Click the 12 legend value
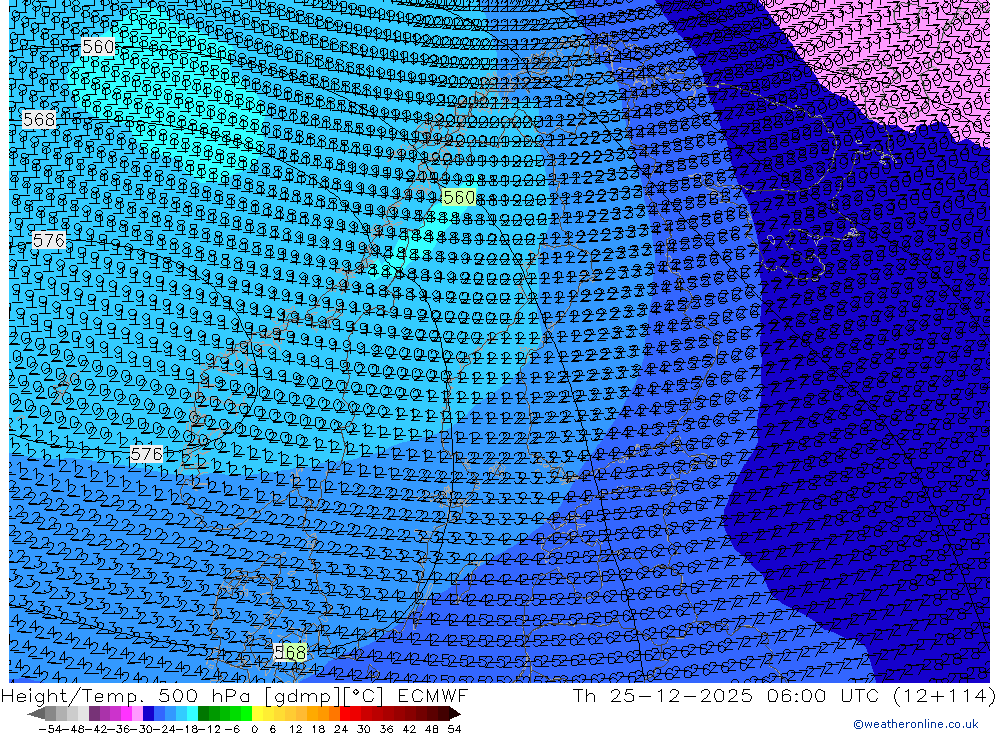Image resolution: width=1000 pixels, height=733 pixels. 295,729
